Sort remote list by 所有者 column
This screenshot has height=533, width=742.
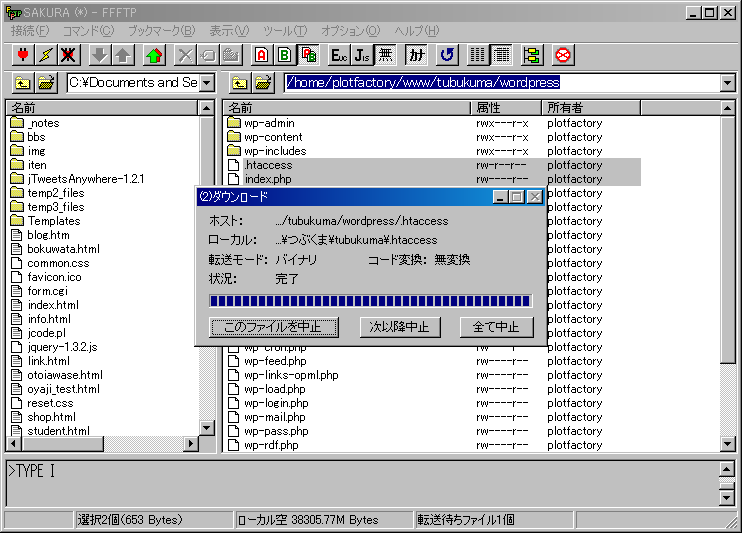tap(591, 108)
